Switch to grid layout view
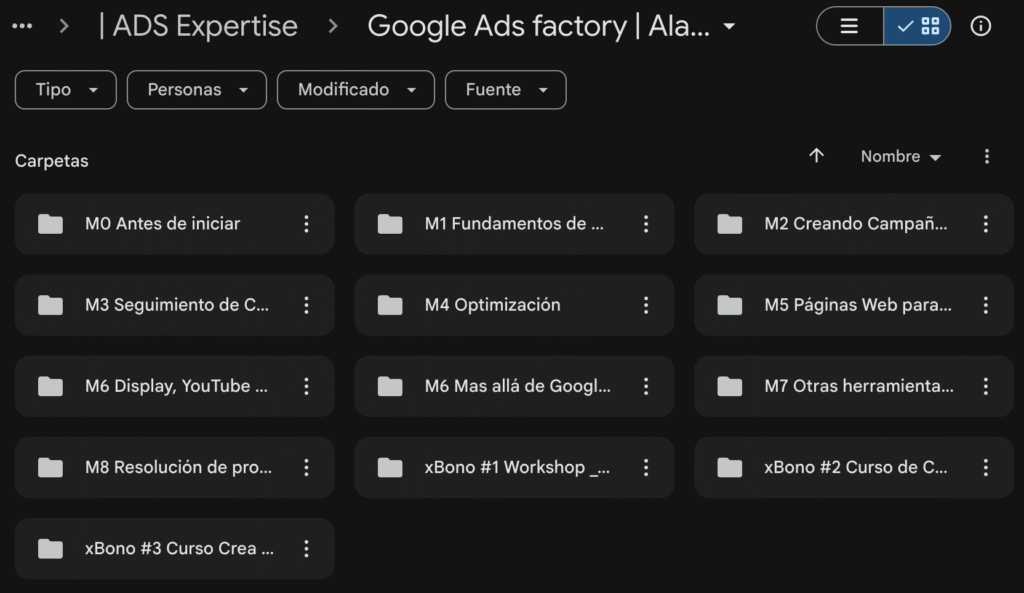The image size is (1024, 593). click(918, 26)
